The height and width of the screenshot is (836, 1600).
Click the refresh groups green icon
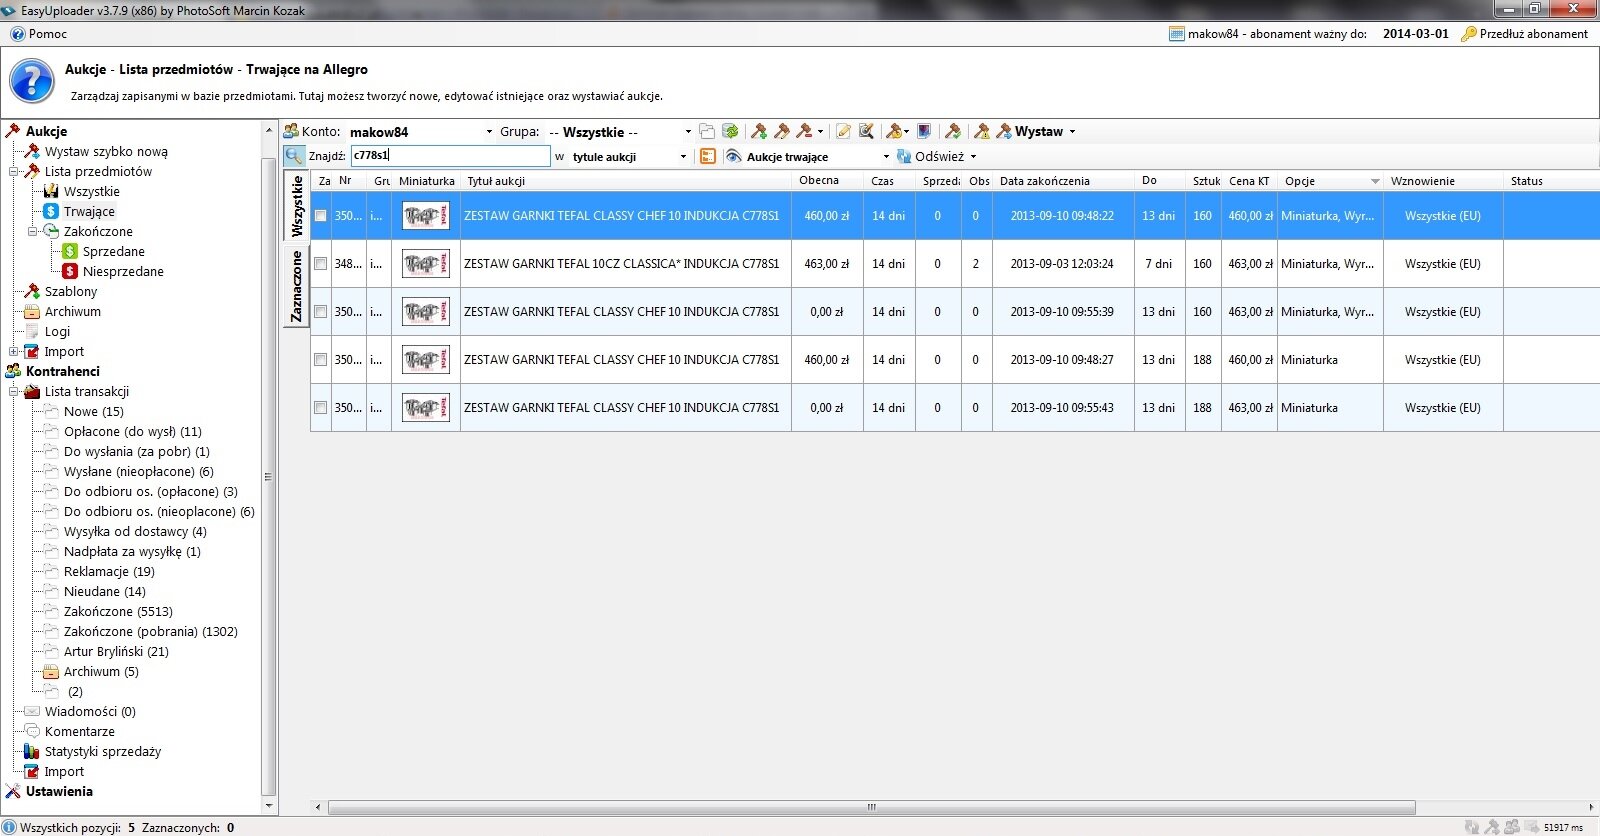(731, 132)
